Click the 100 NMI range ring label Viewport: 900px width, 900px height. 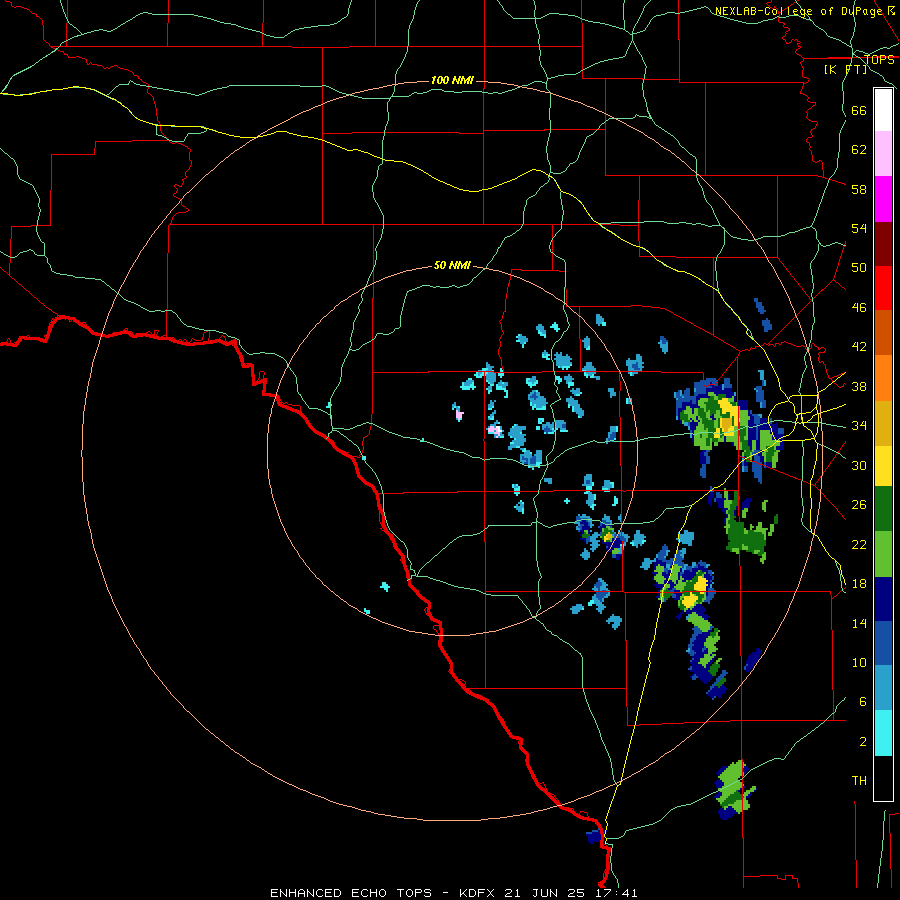tap(452, 80)
